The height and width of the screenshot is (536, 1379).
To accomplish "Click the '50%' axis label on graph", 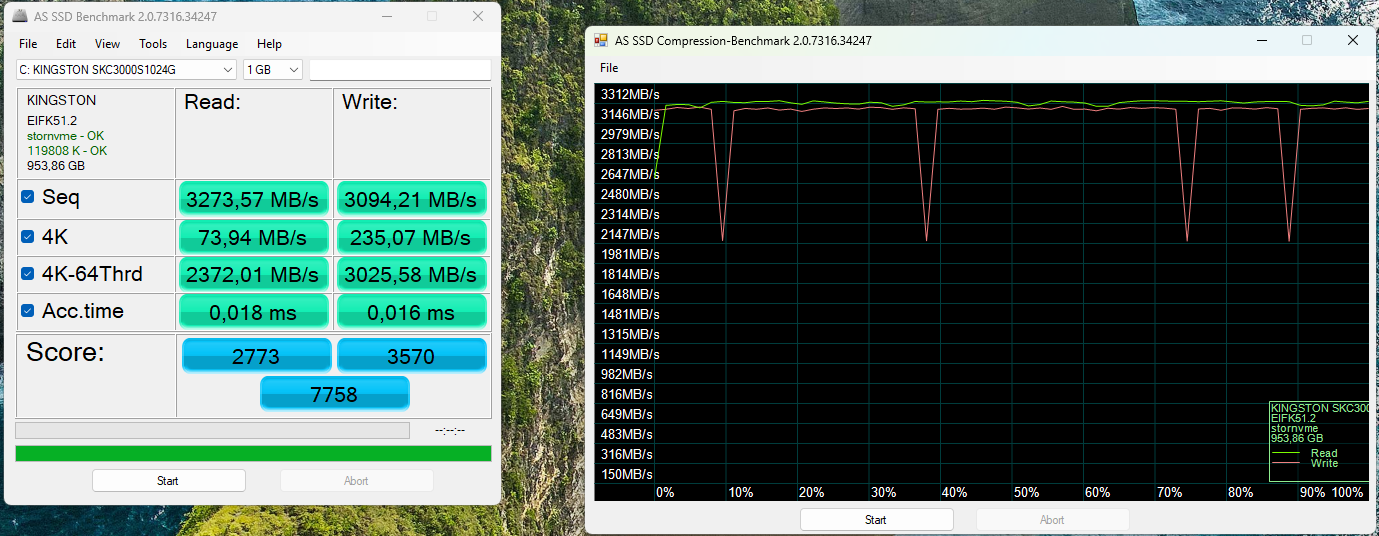I will click(x=1027, y=493).
